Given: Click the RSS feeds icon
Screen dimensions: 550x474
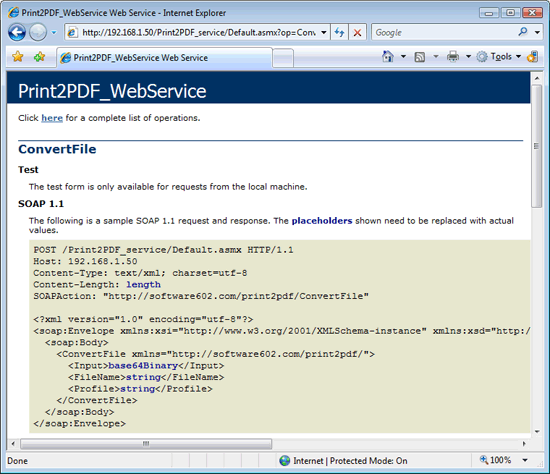Looking at the screenshot, I should pyautogui.click(x=420, y=57).
